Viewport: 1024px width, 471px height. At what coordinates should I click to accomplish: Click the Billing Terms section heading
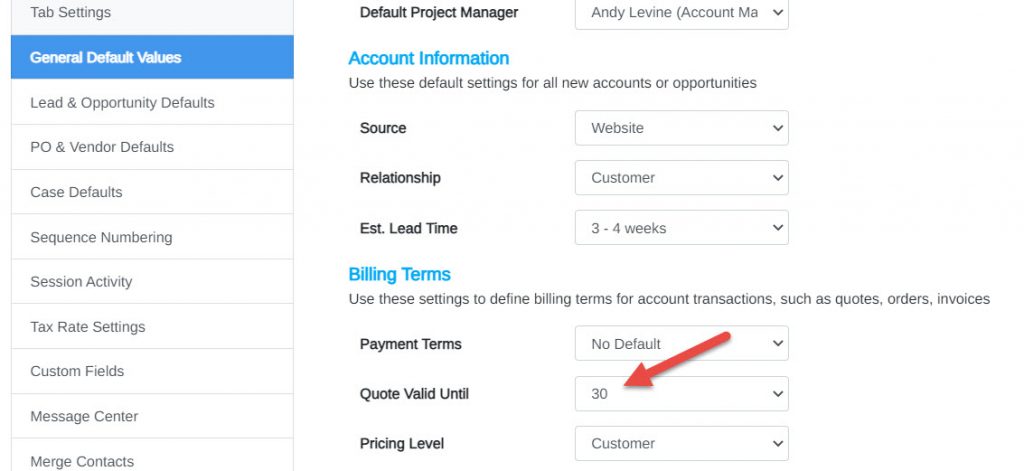[400, 274]
